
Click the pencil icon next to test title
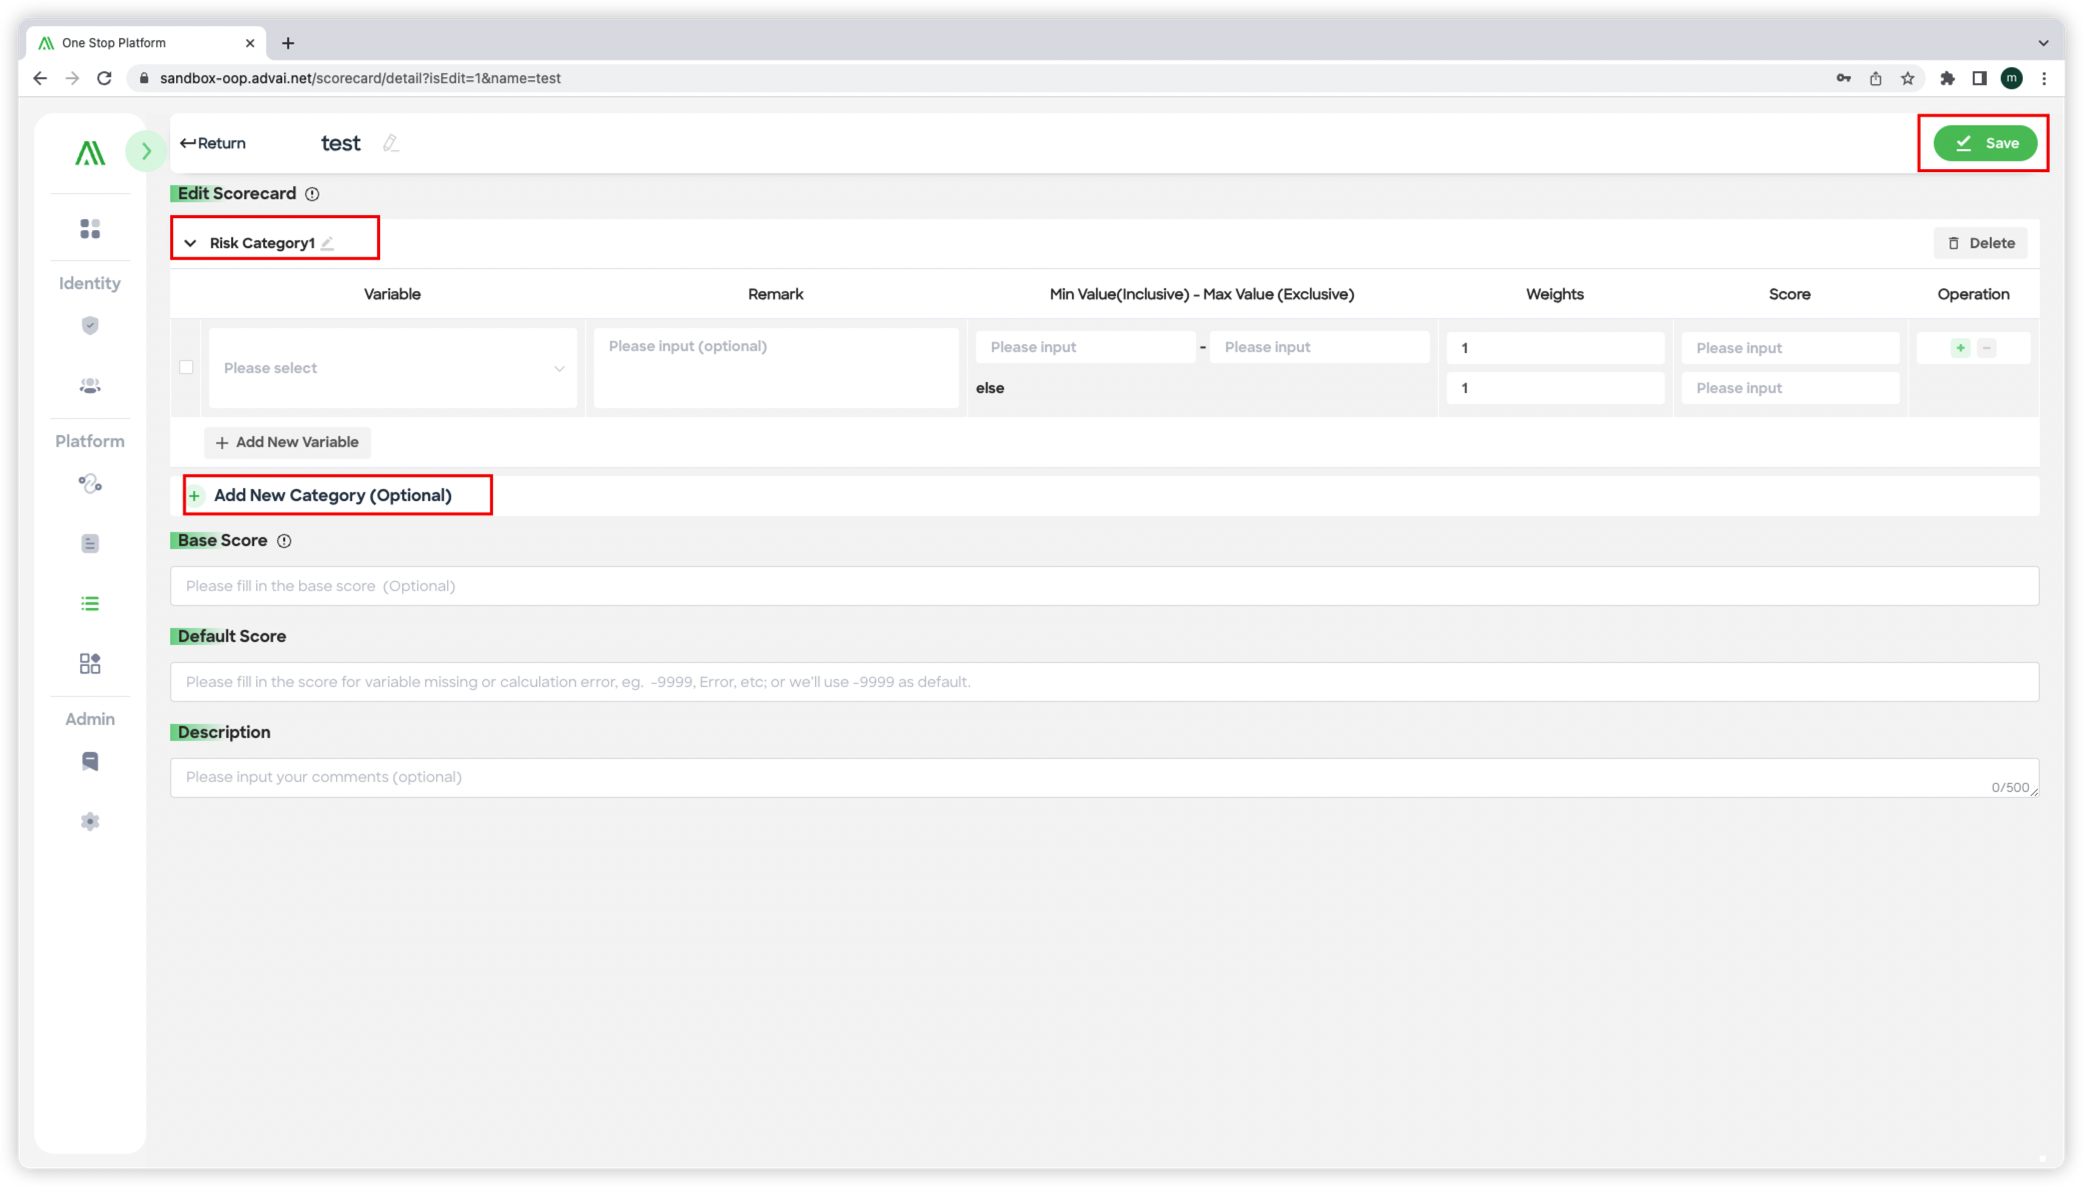tap(391, 143)
